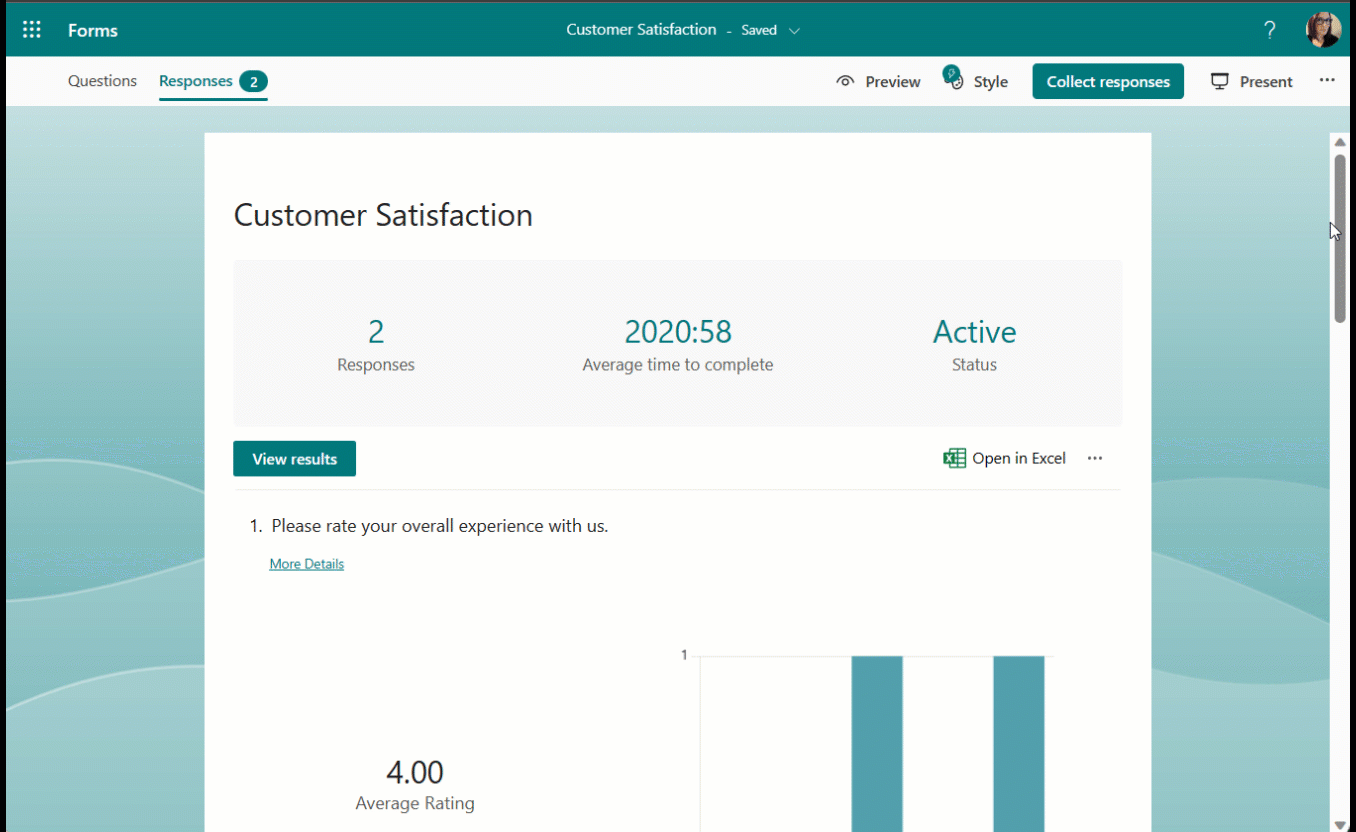The height and width of the screenshot is (832, 1356).
Task: Click the Collect responses button
Action: [x=1107, y=81]
